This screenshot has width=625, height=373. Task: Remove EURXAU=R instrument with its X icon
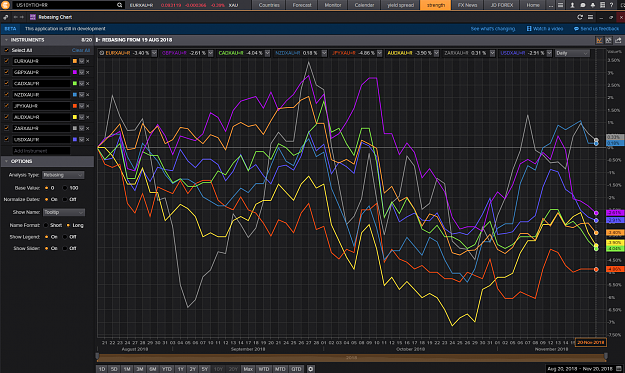pyautogui.click(x=88, y=61)
